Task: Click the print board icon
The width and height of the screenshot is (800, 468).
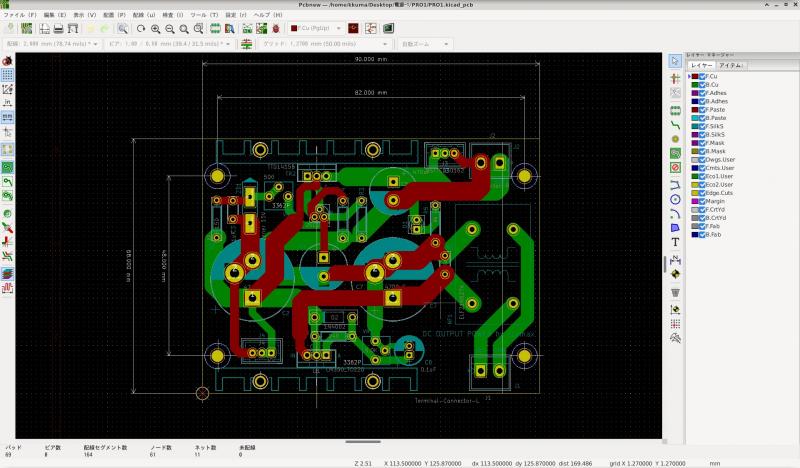Action: (59, 29)
